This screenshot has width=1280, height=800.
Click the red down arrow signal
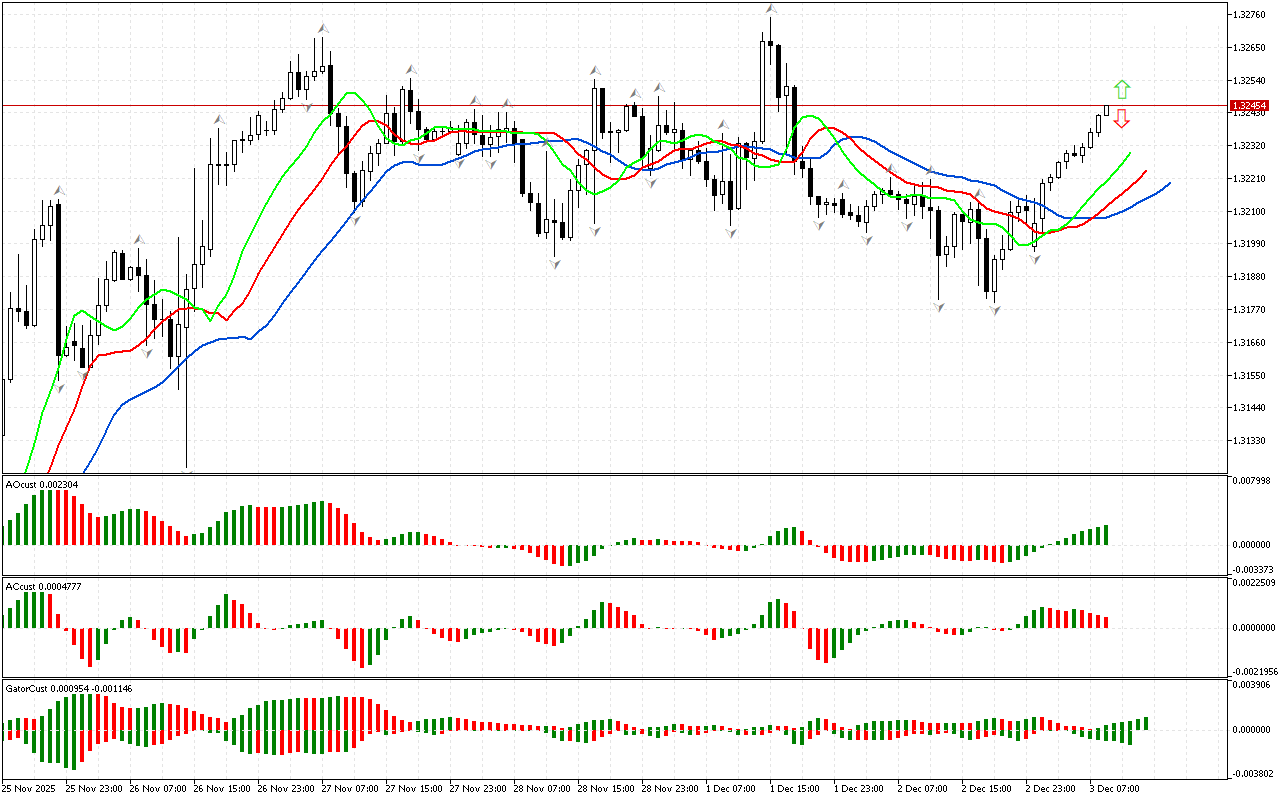(1122, 119)
